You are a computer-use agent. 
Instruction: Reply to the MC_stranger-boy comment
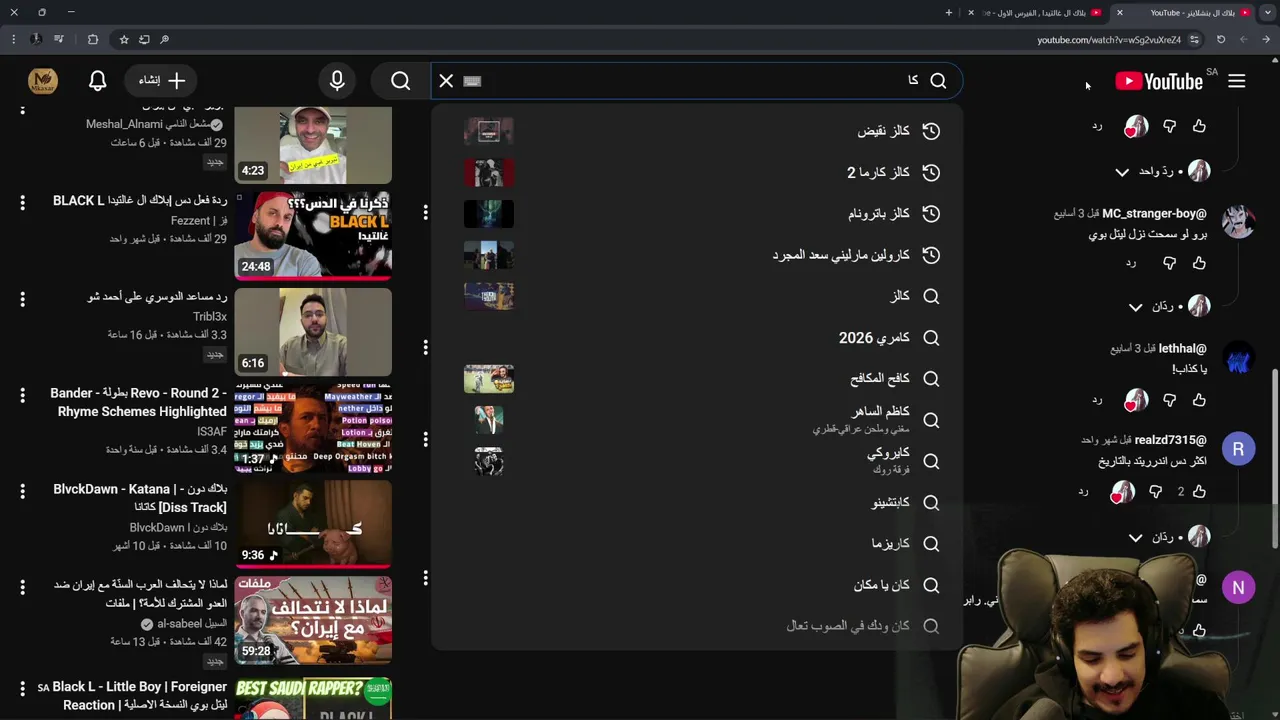pyautogui.click(x=1130, y=263)
